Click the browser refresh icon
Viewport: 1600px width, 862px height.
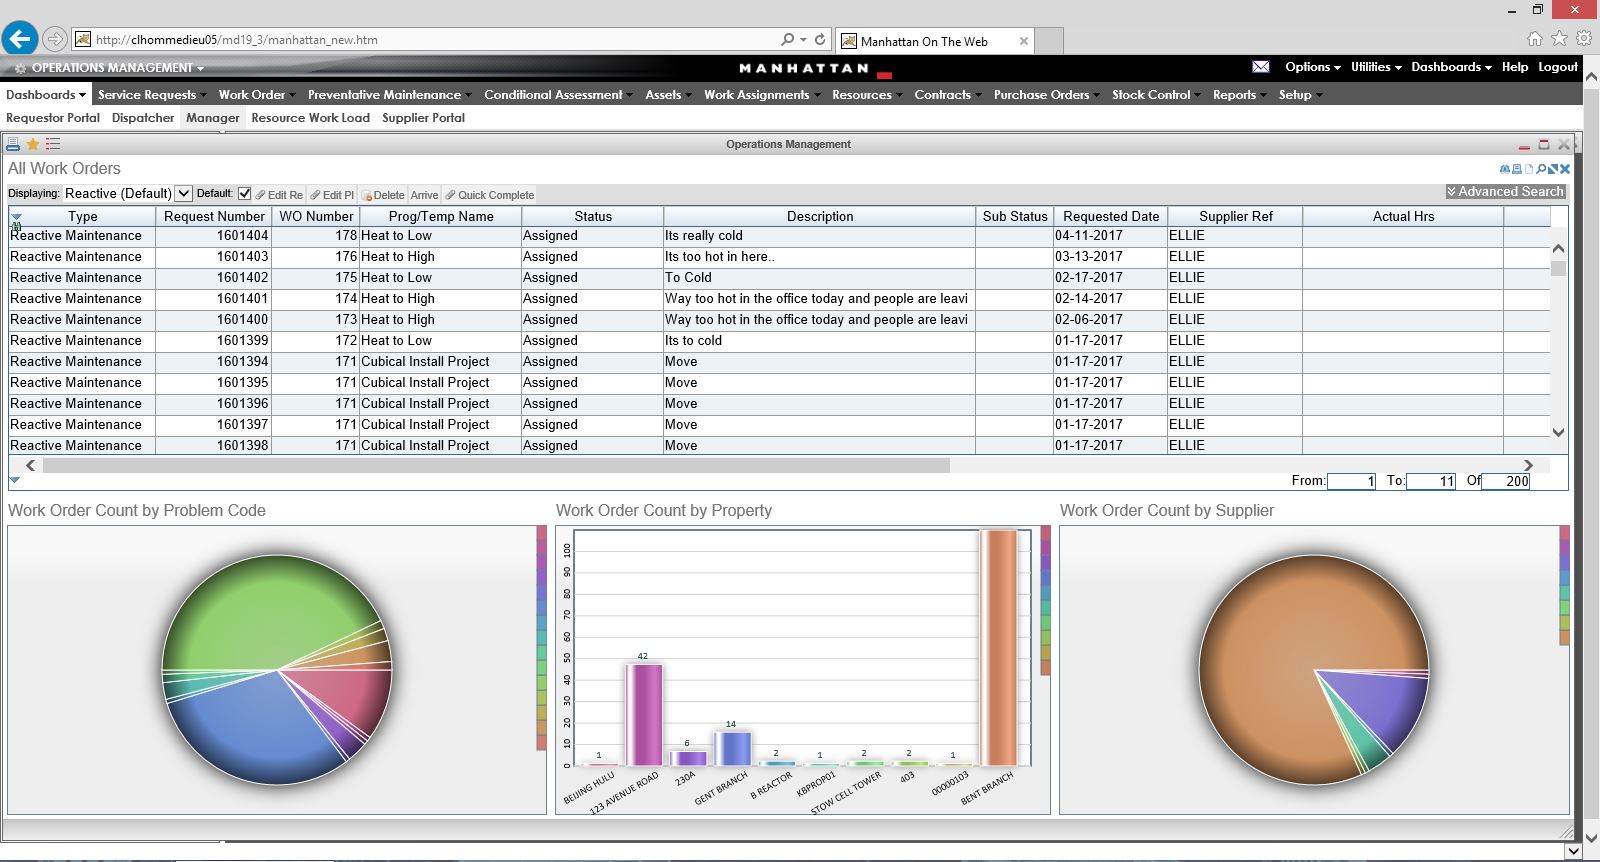(820, 40)
